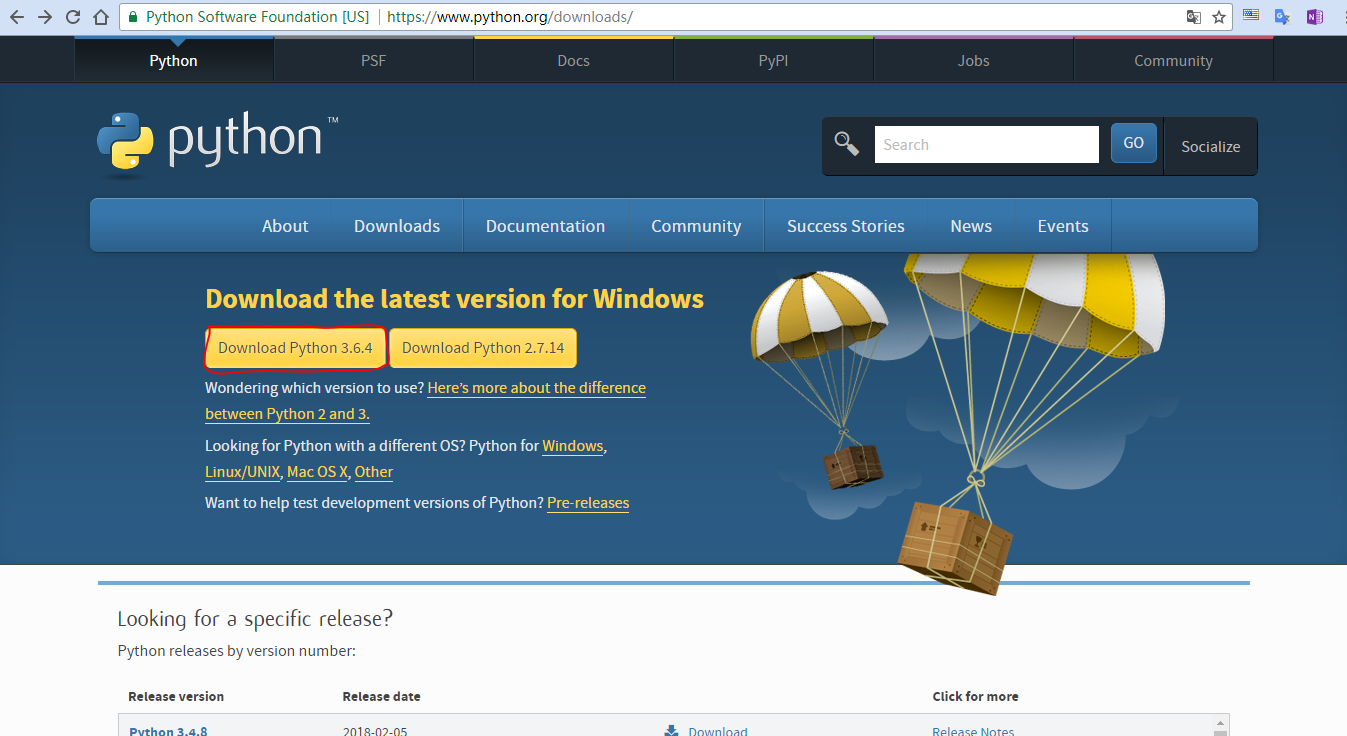The height and width of the screenshot is (736, 1347).
Task: Follow the Mac OS X link
Action: [317, 472]
